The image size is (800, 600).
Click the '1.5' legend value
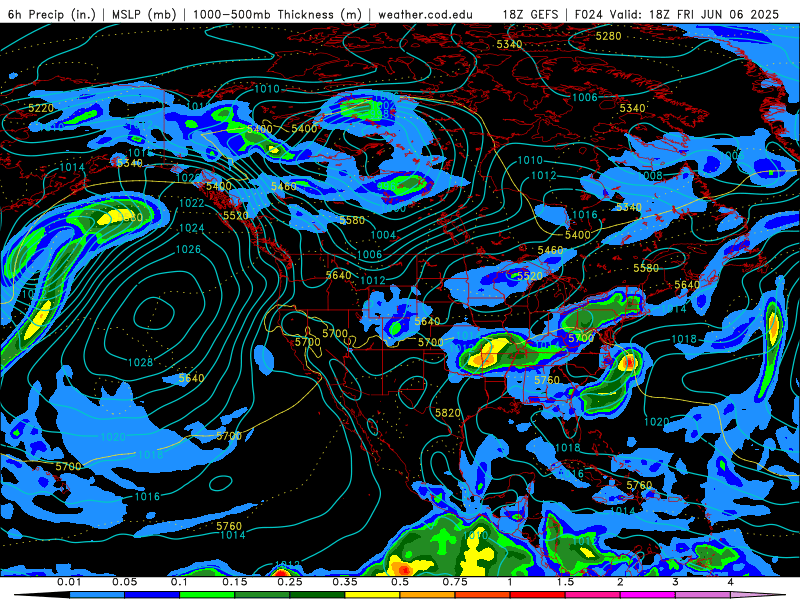[x=565, y=582]
